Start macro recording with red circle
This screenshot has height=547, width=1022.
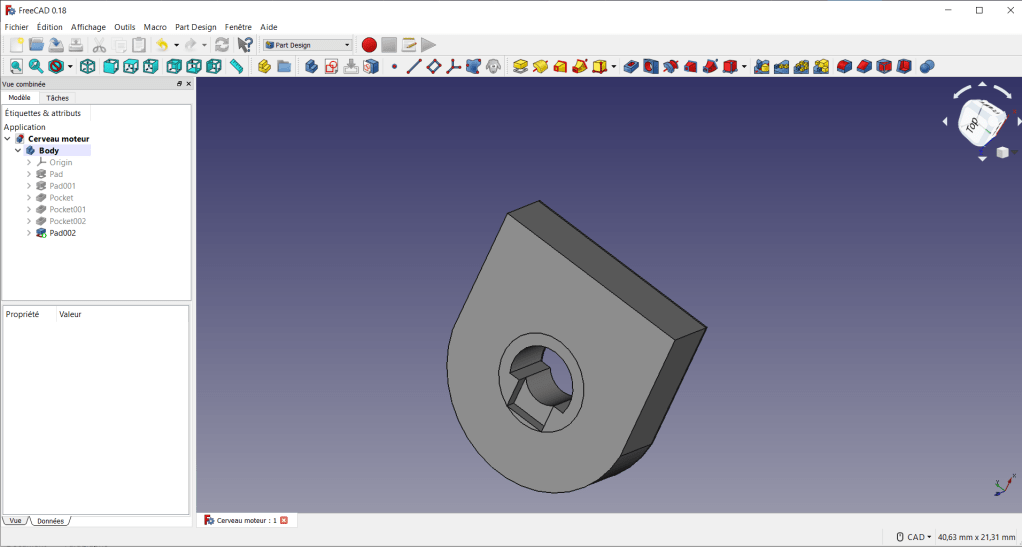coord(369,45)
